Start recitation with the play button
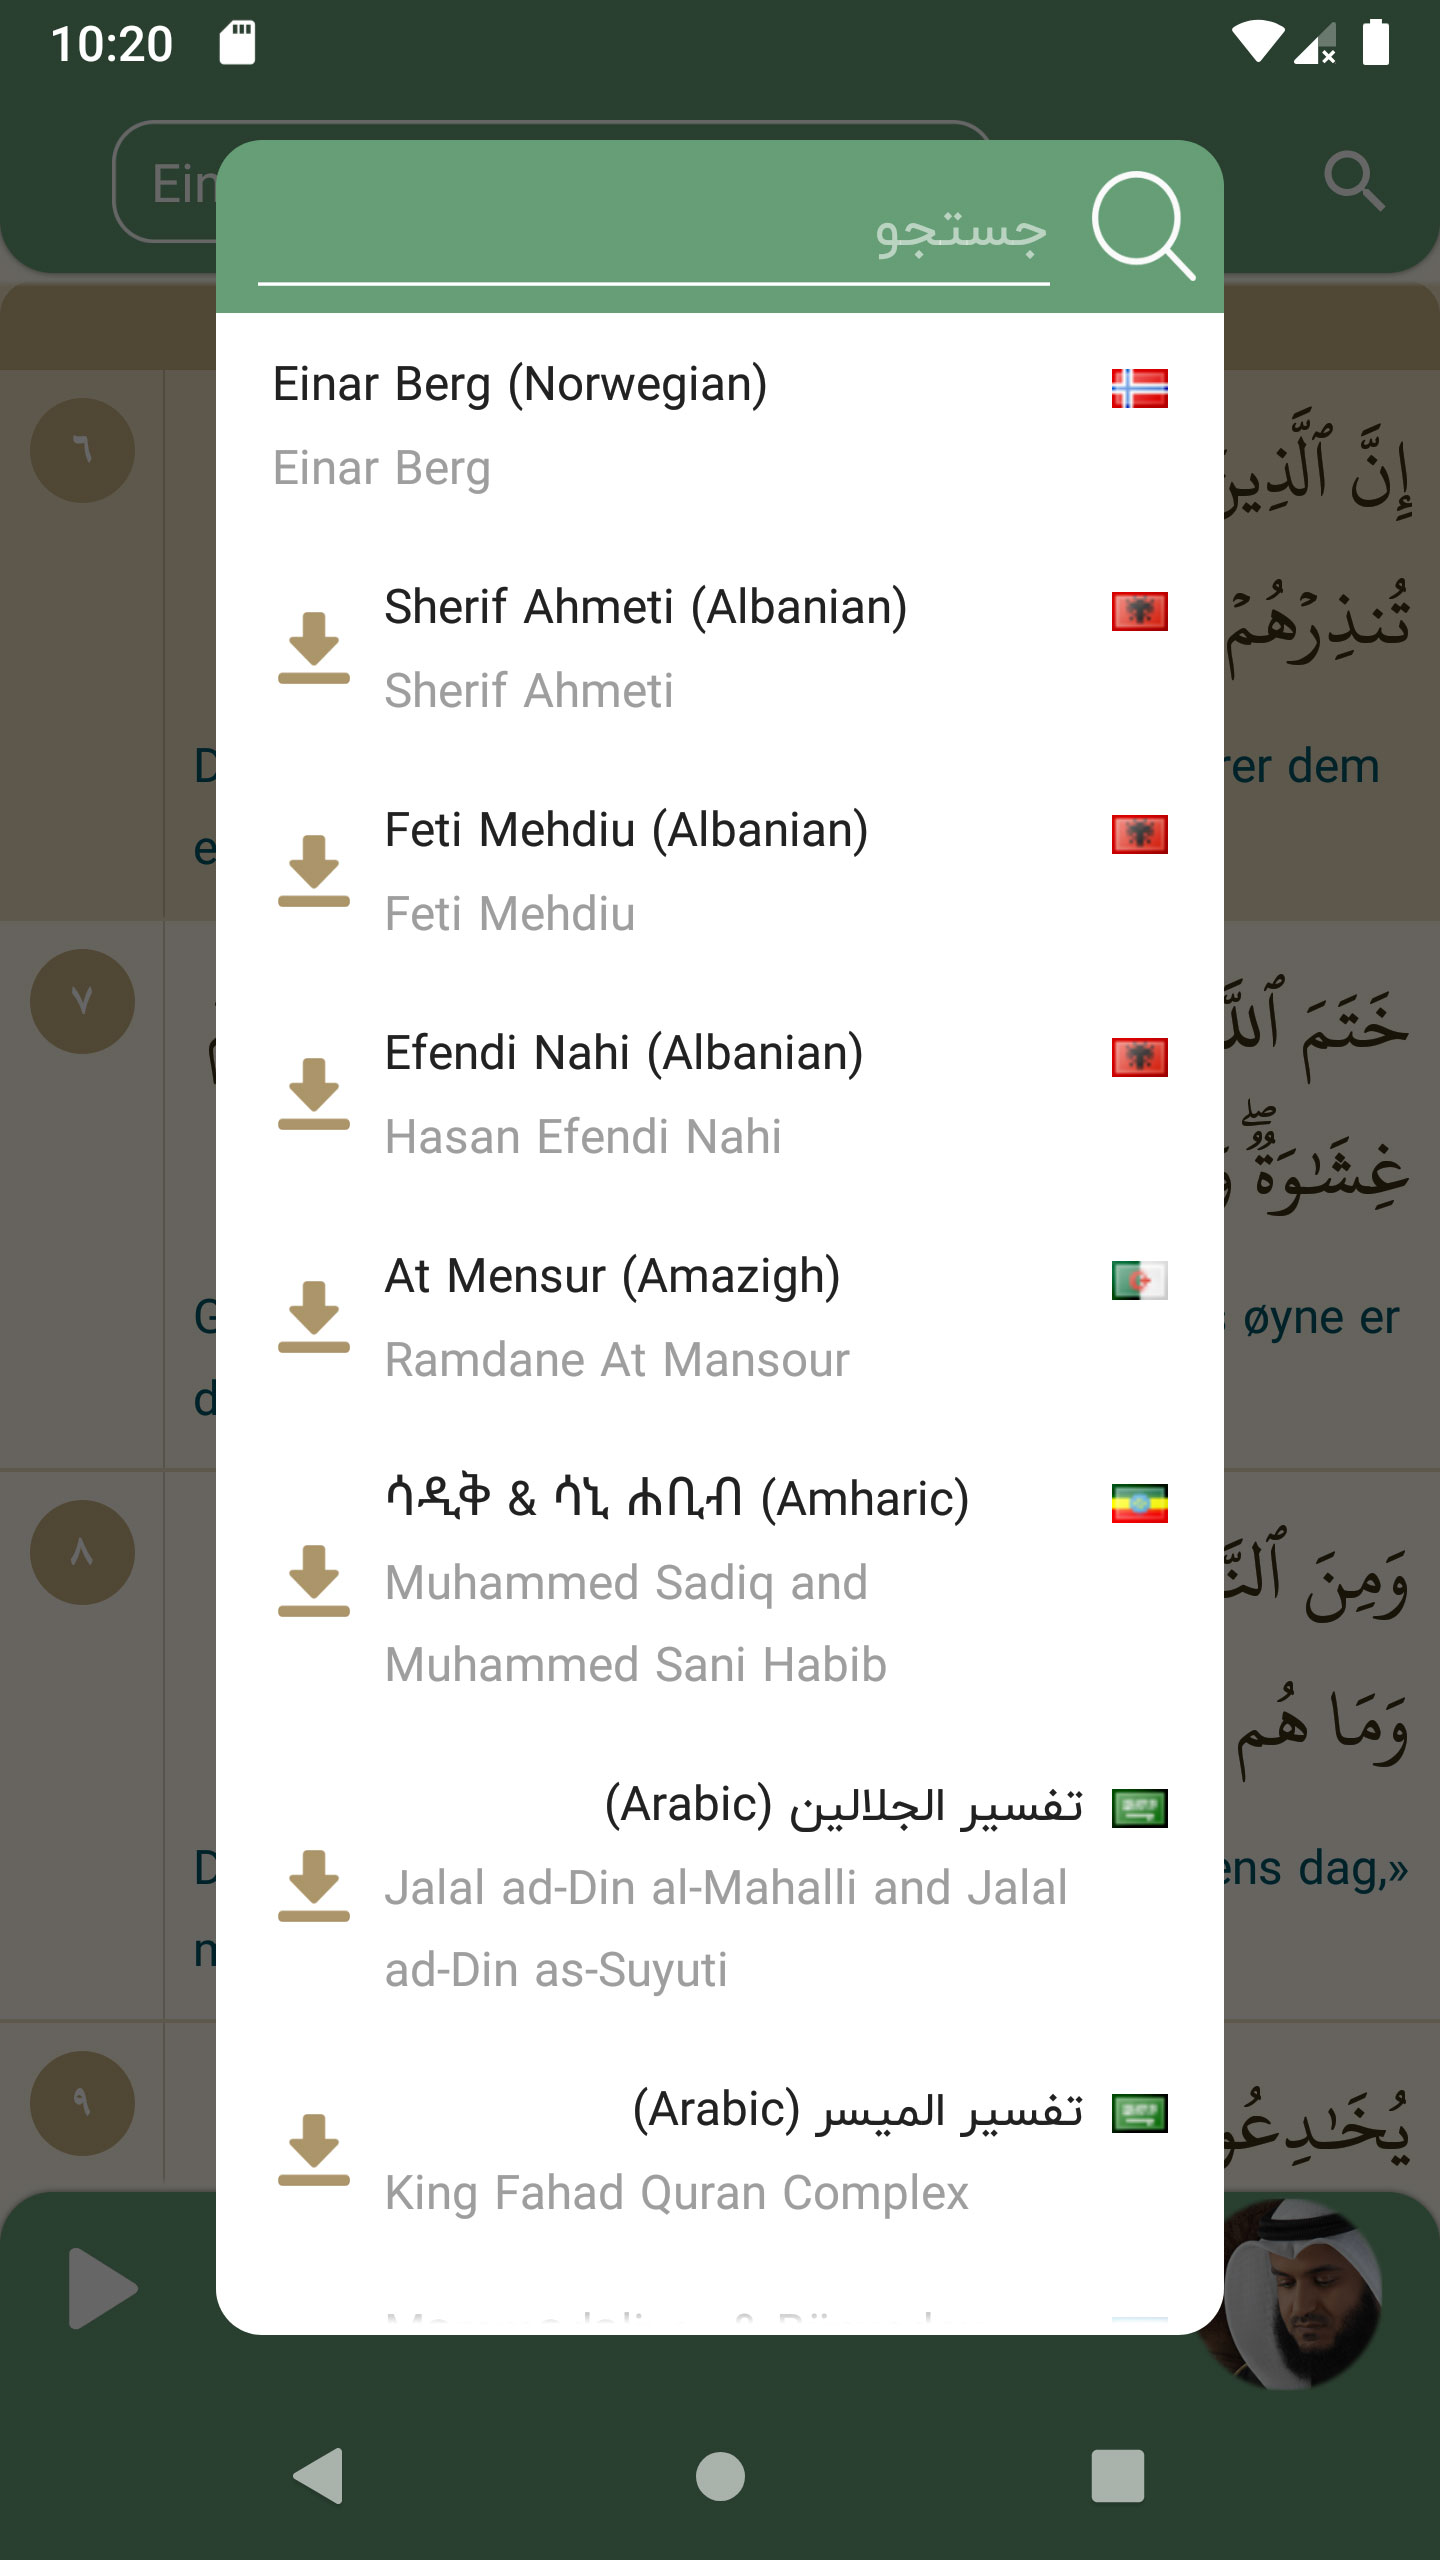The width and height of the screenshot is (1440, 2560). coord(102,2288)
